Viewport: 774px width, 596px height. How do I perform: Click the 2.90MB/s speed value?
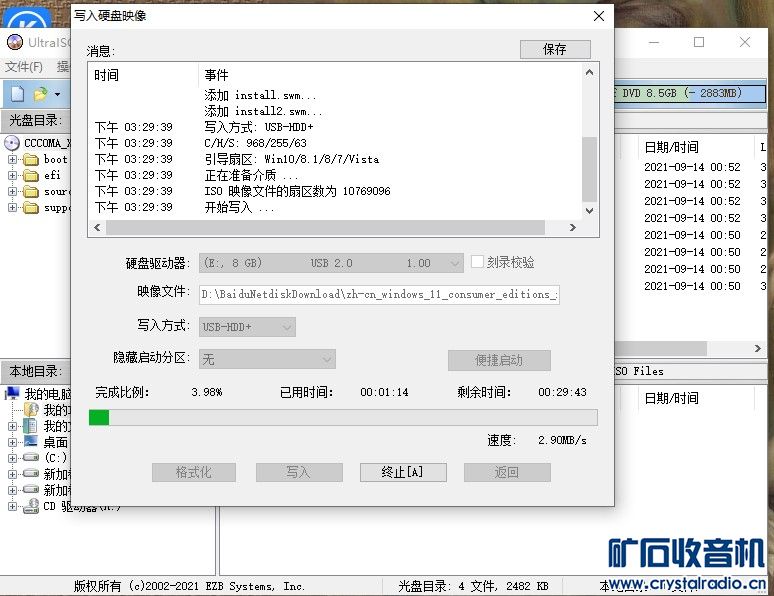(562, 440)
